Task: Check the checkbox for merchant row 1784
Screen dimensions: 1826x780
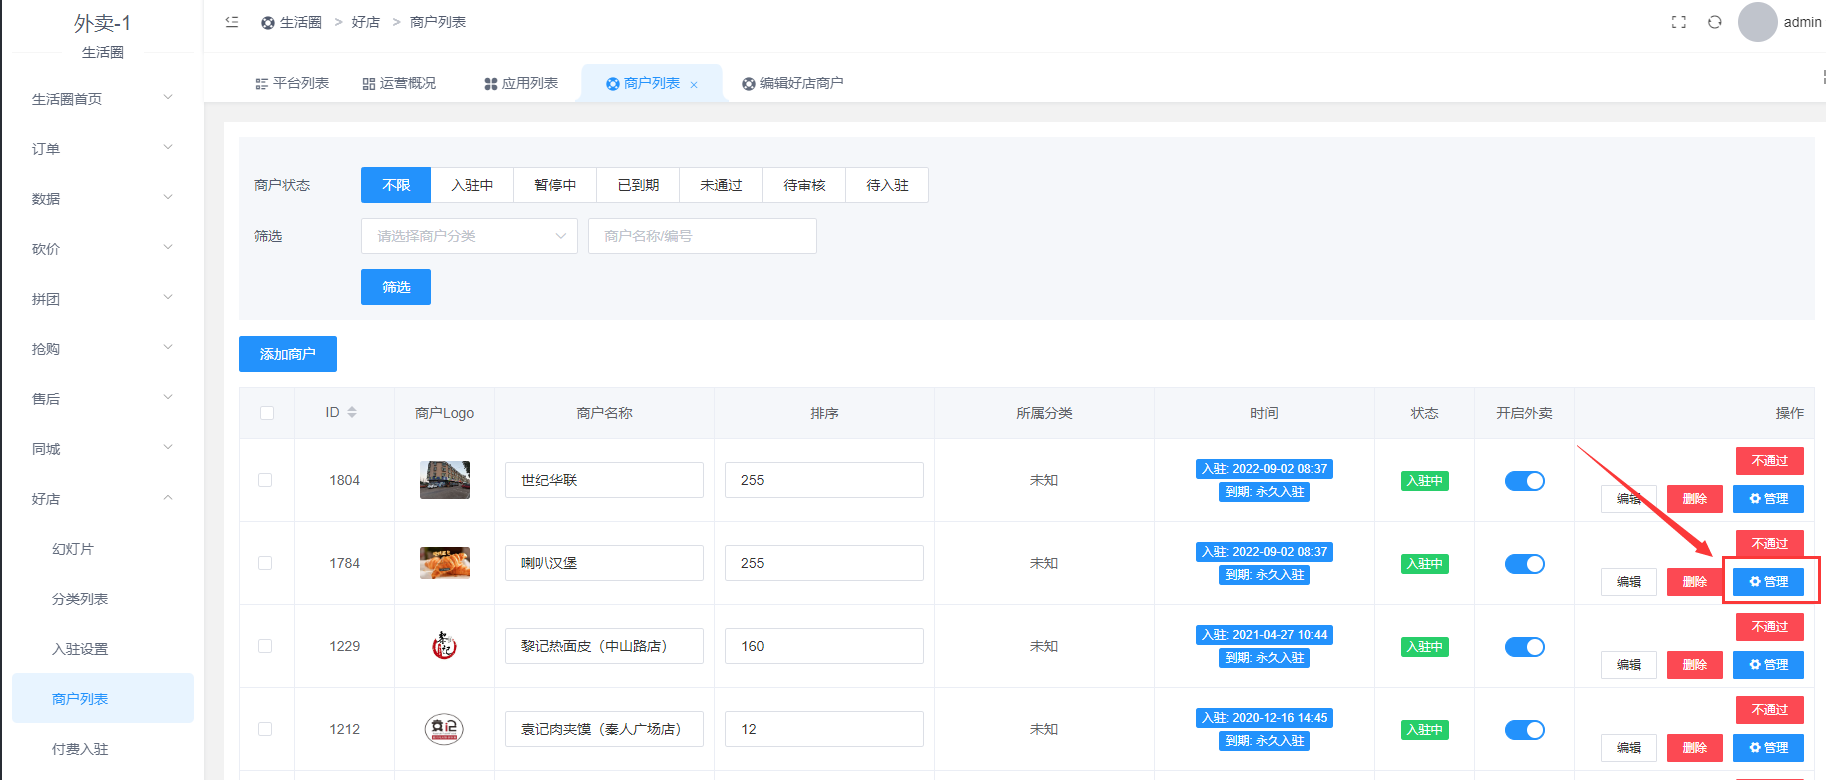Action: pyautogui.click(x=265, y=563)
